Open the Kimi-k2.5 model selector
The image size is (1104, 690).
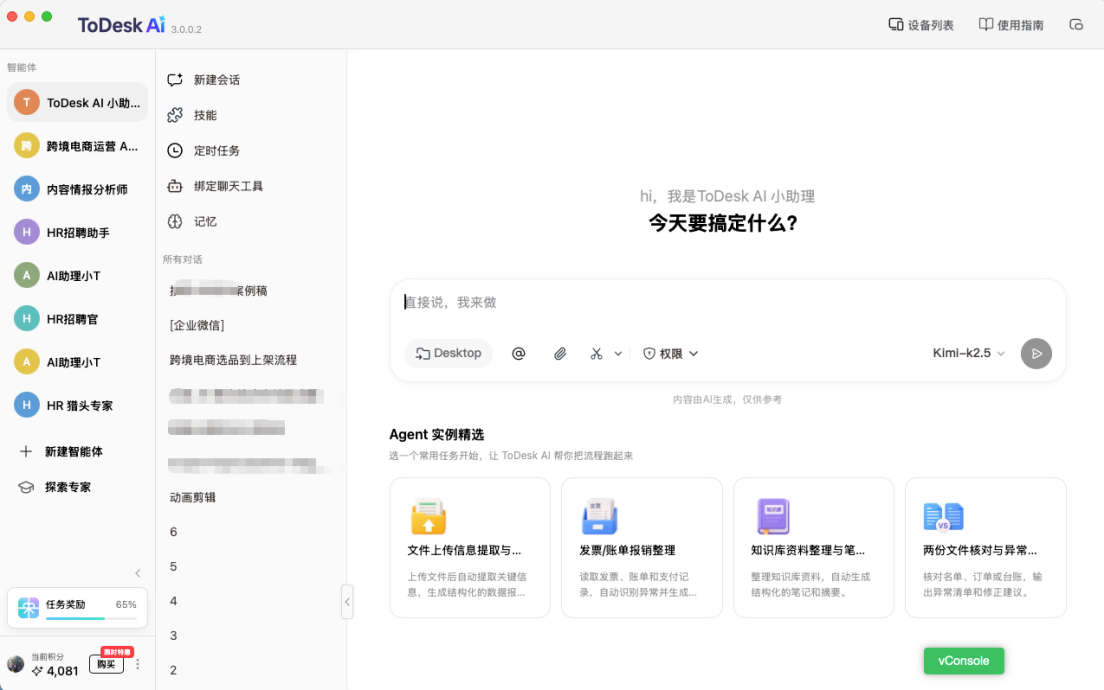(969, 353)
